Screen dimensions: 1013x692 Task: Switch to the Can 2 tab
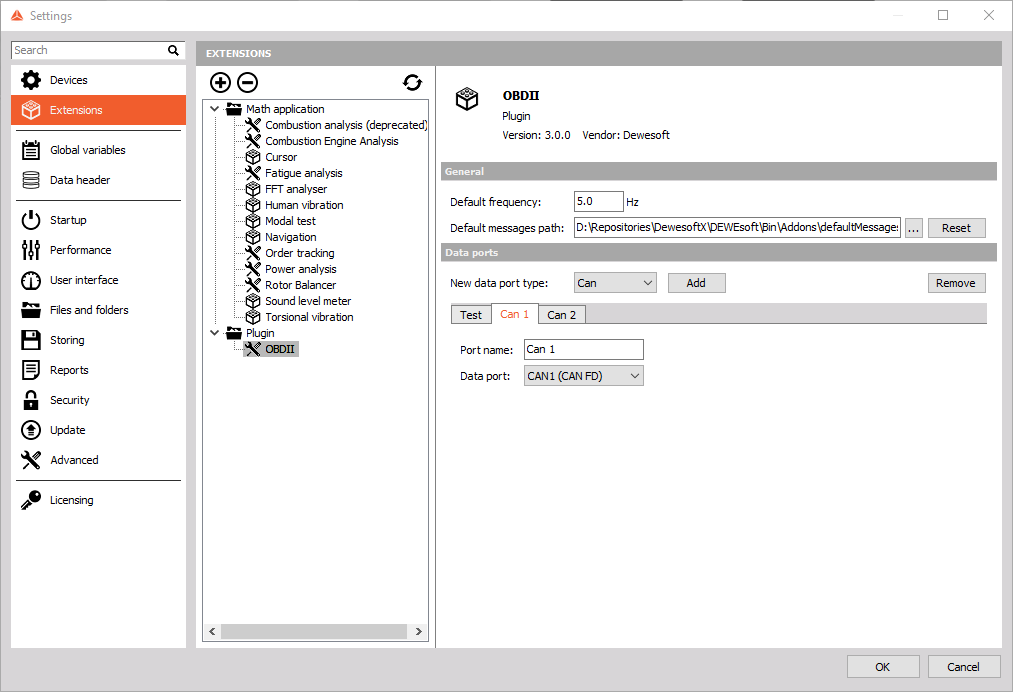pos(561,315)
